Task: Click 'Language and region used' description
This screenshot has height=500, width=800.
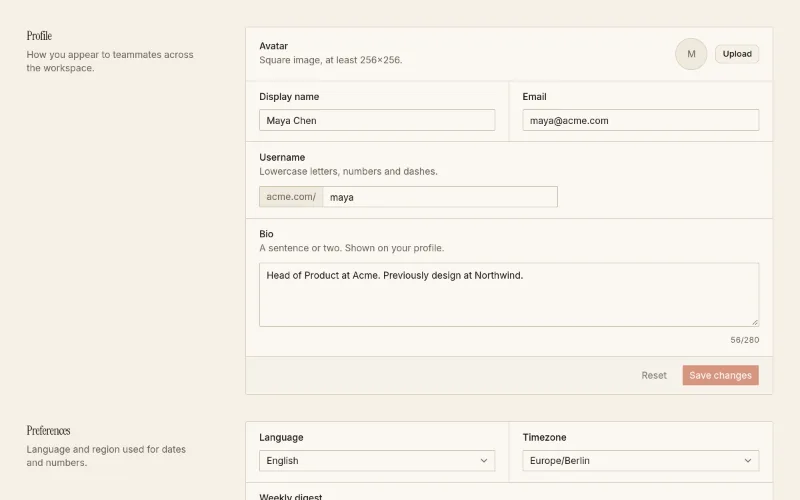Action: [x=106, y=456]
